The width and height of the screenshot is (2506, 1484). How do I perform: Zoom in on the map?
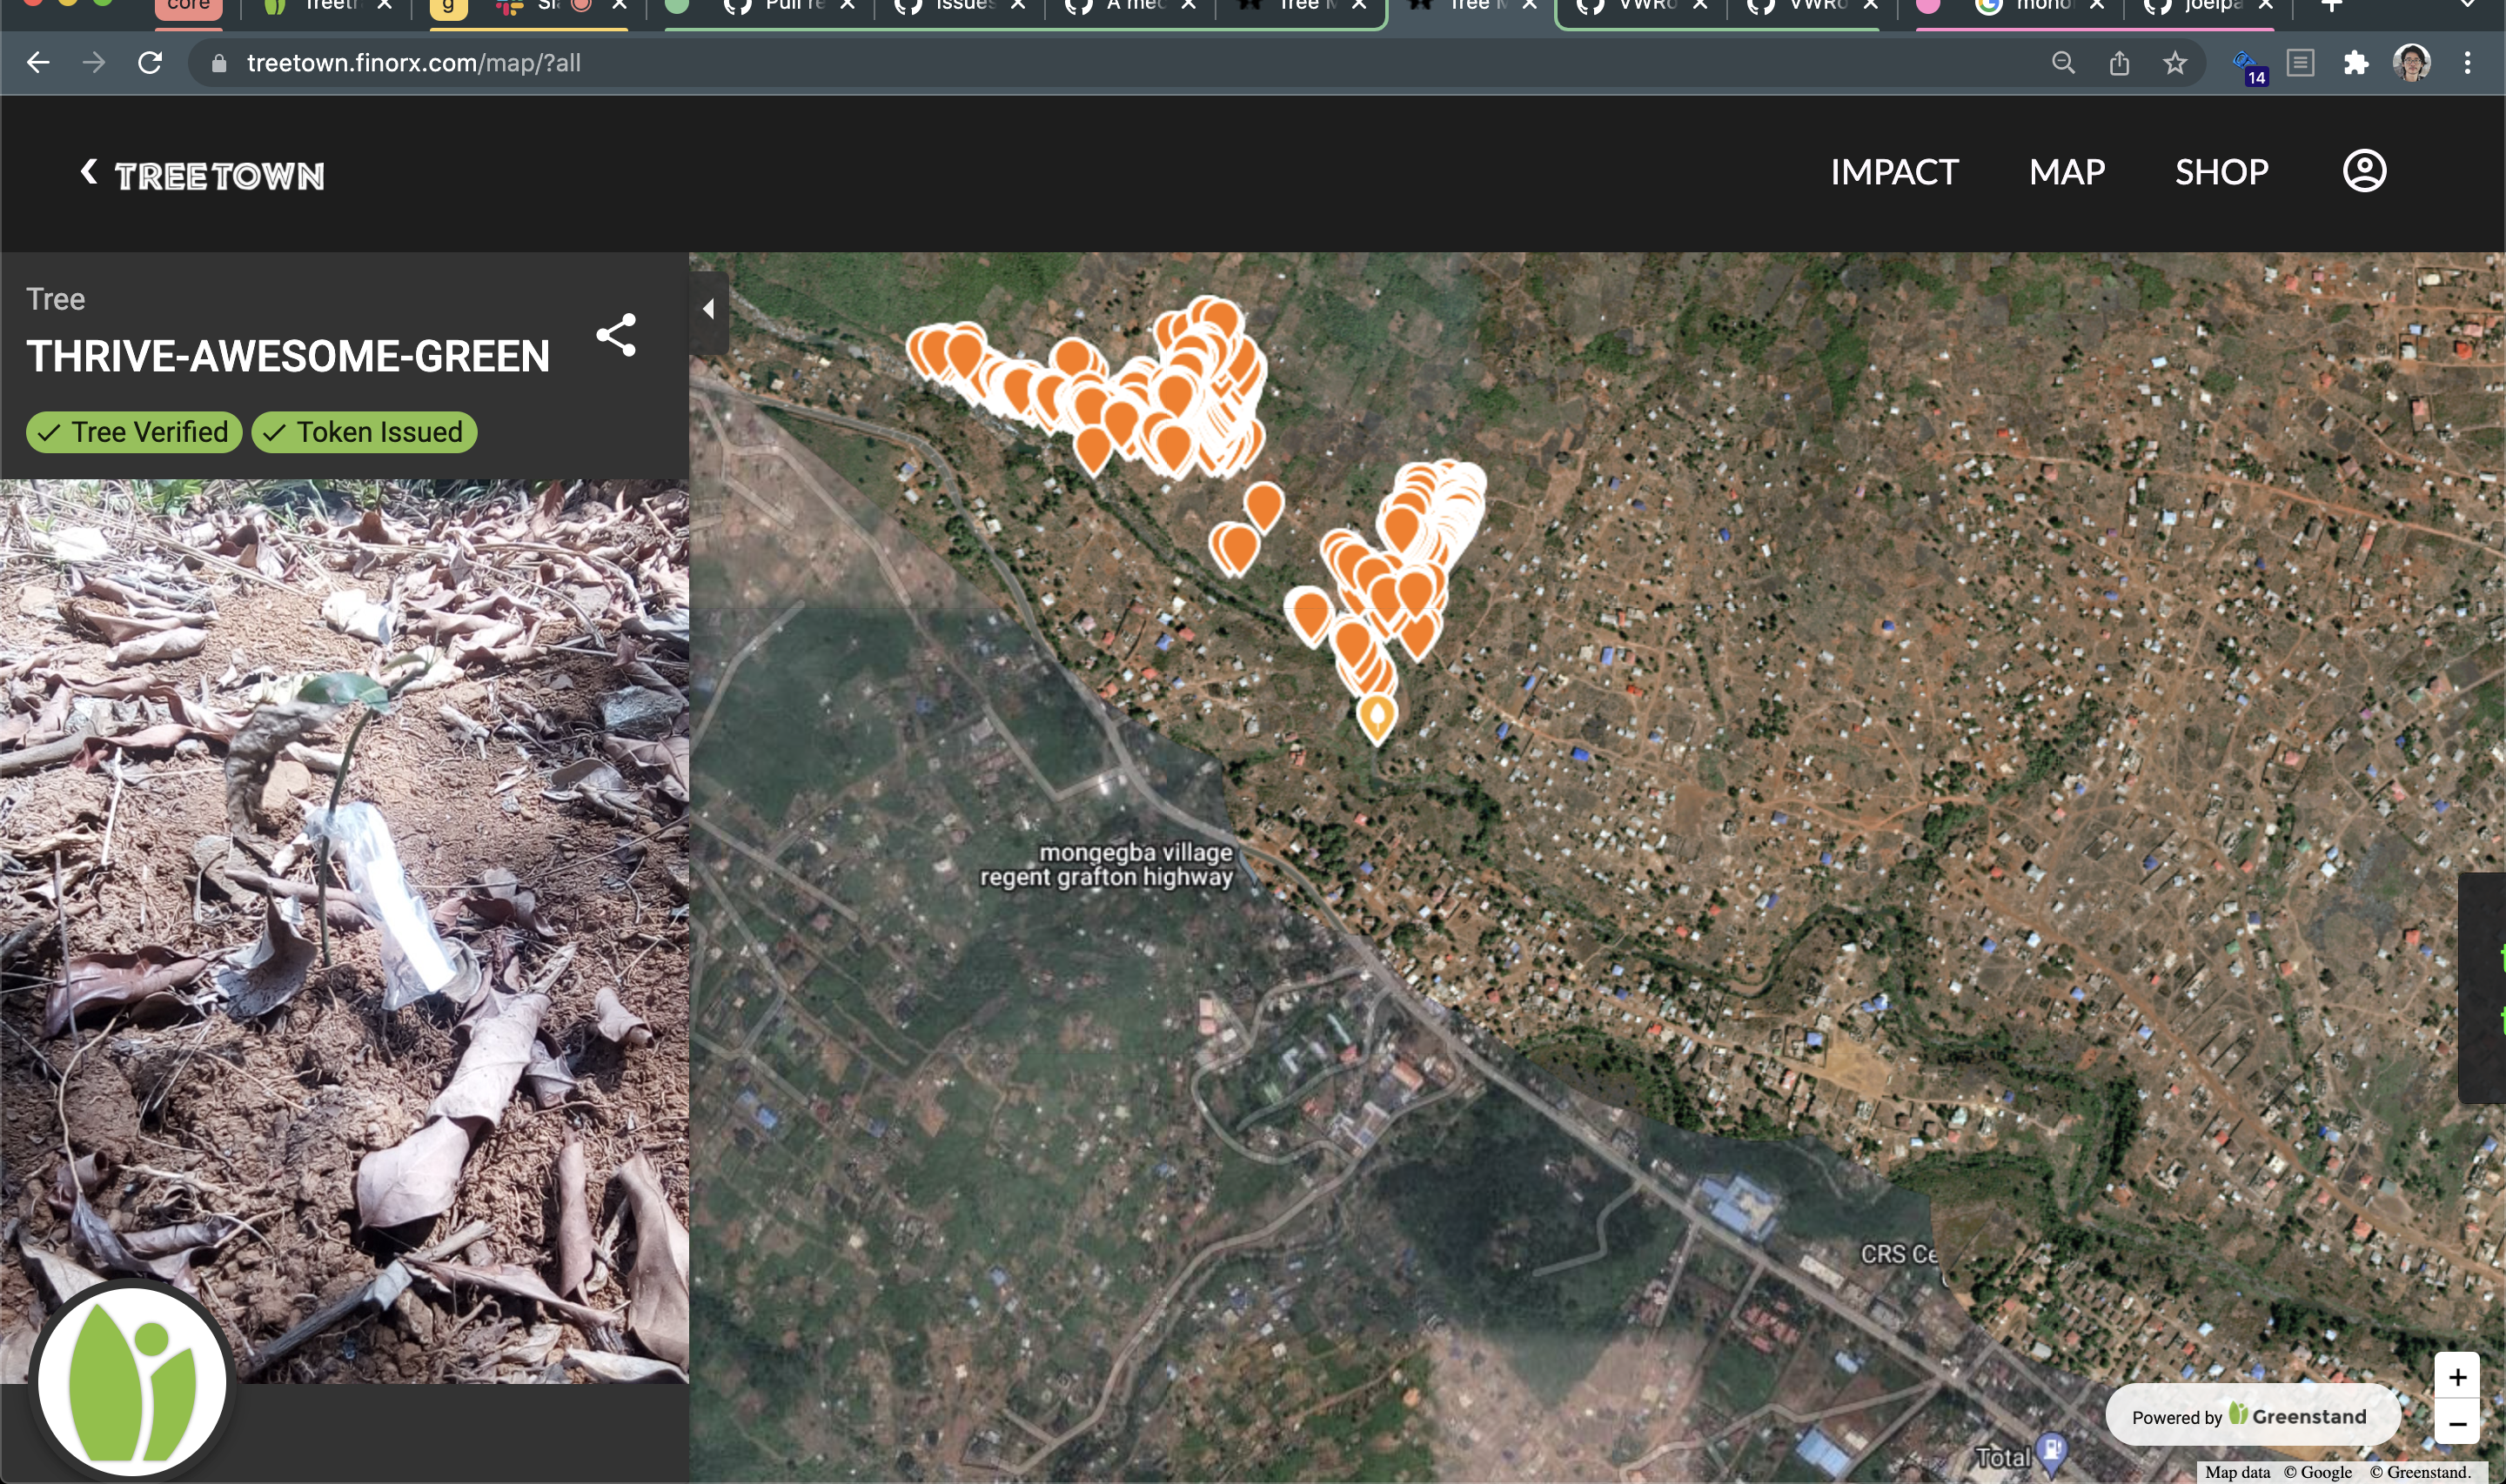[x=2456, y=1377]
